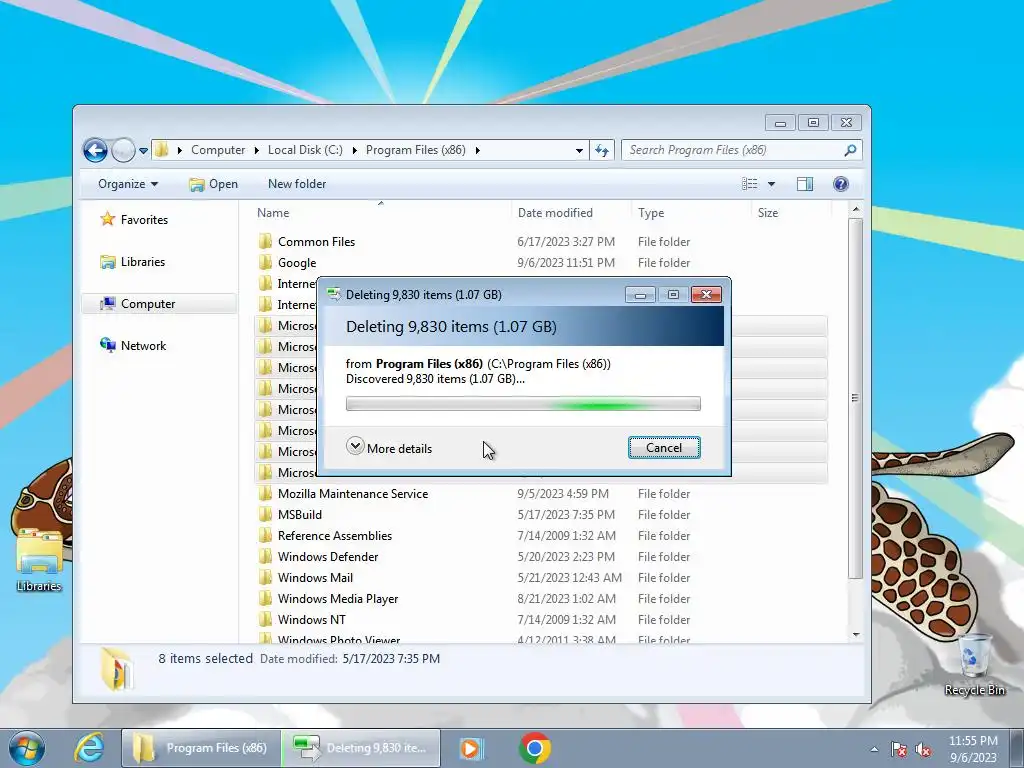Image resolution: width=1024 pixels, height=768 pixels.
Task: Open the Libraries desktop icon
Action: (x=39, y=560)
